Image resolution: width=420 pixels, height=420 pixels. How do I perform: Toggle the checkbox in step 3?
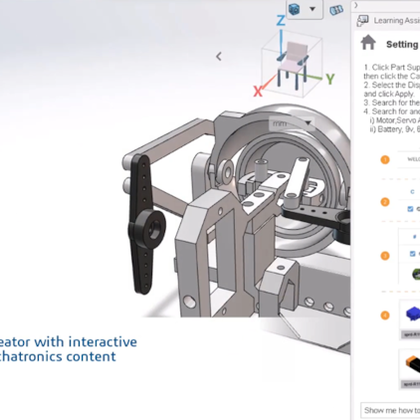click(x=412, y=254)
